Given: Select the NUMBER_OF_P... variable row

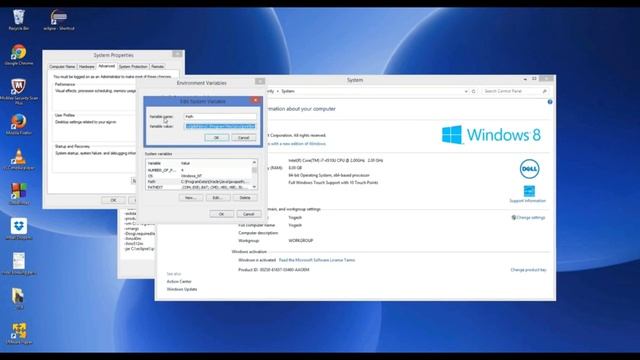Looking at the screenshot, I should pyautogui.click(x=199, y=170).
